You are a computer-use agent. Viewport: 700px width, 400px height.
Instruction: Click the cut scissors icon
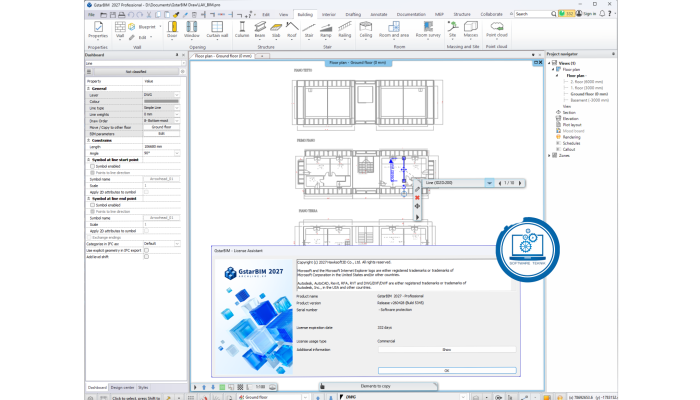(149, 15)
